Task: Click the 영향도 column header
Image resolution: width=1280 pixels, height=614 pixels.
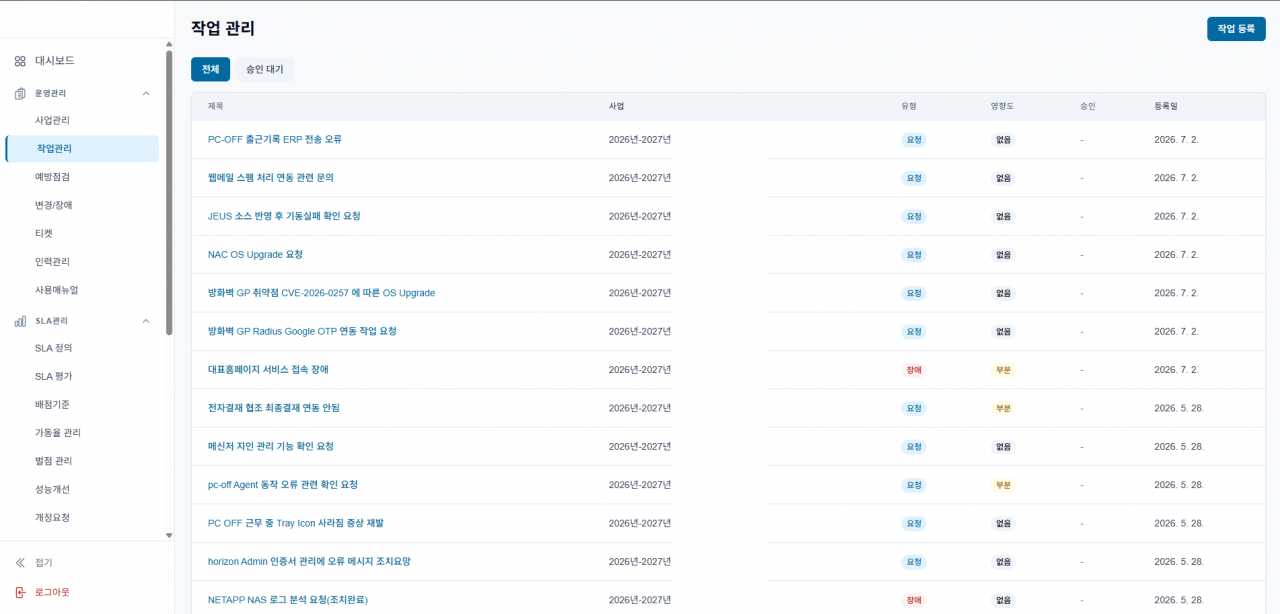Action: 1000,106
